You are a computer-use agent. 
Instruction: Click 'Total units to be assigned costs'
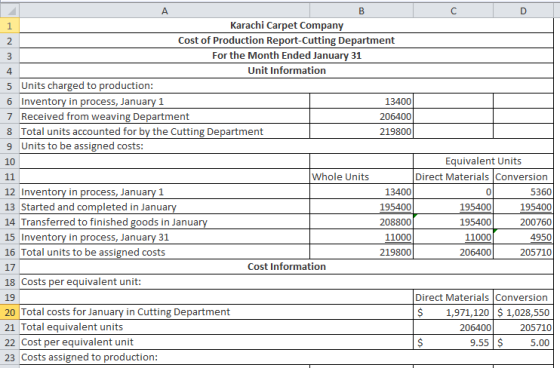coord(164,252)
